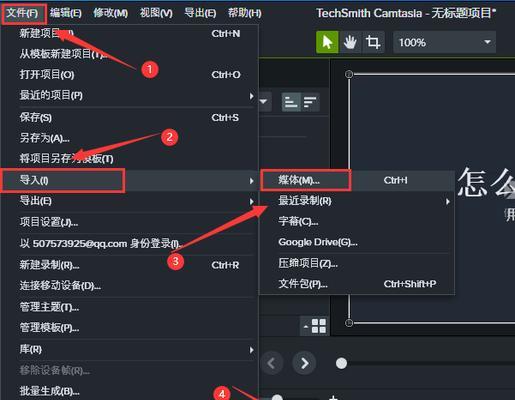The height and width of the screenshot is (400, 515).
Task: Open the 帮助(H) menu
Action: click(x=245, y=13)
